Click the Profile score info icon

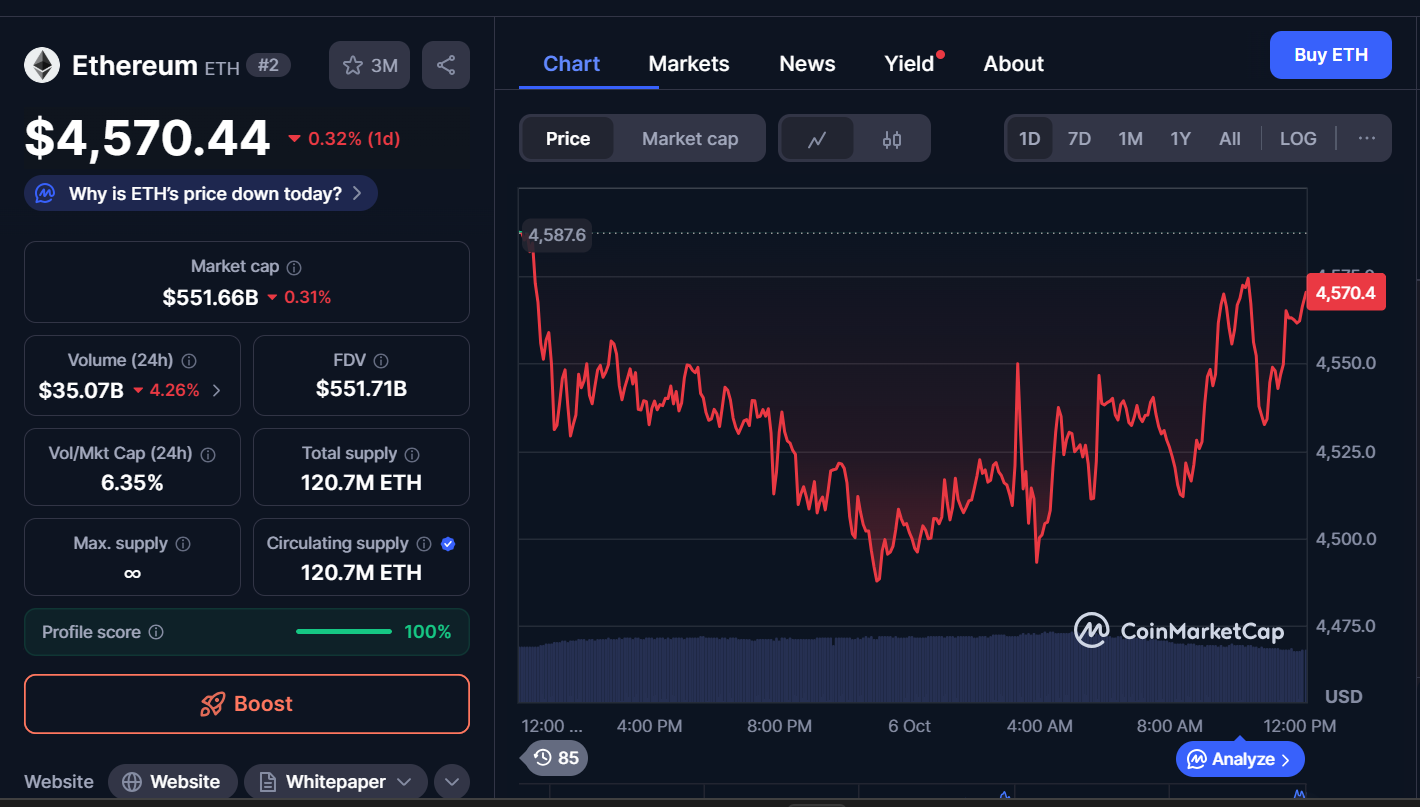click(x=156, y=632)
